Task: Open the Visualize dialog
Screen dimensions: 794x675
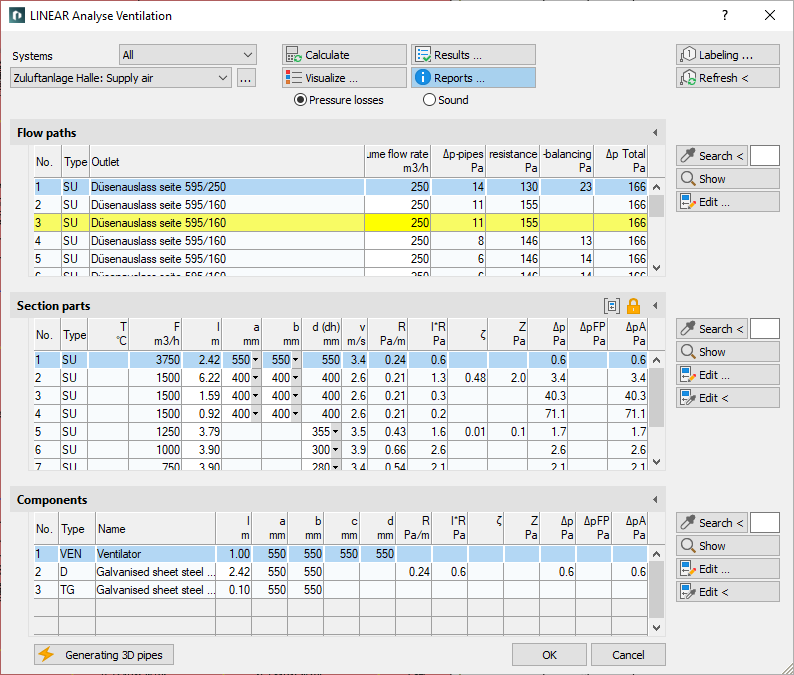Action: (x=344, y=78)
